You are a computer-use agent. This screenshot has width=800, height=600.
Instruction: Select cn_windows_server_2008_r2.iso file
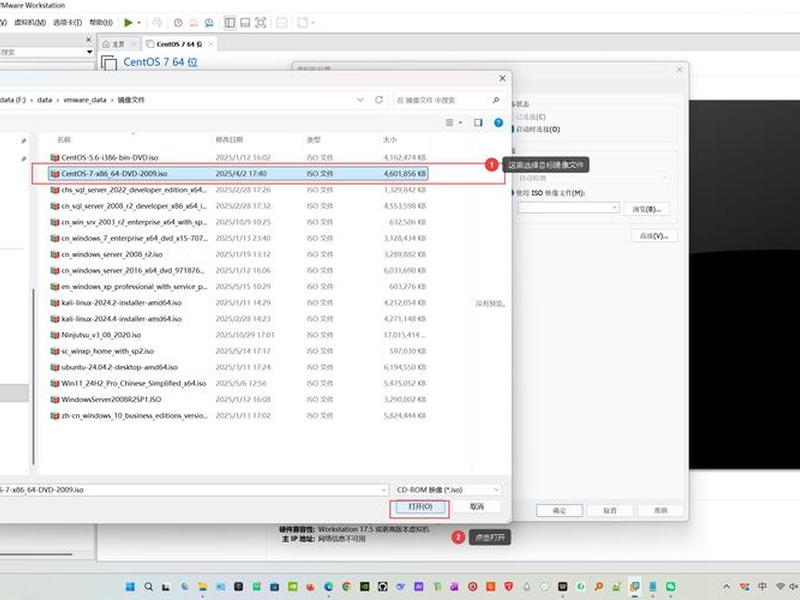coord(238,254)
